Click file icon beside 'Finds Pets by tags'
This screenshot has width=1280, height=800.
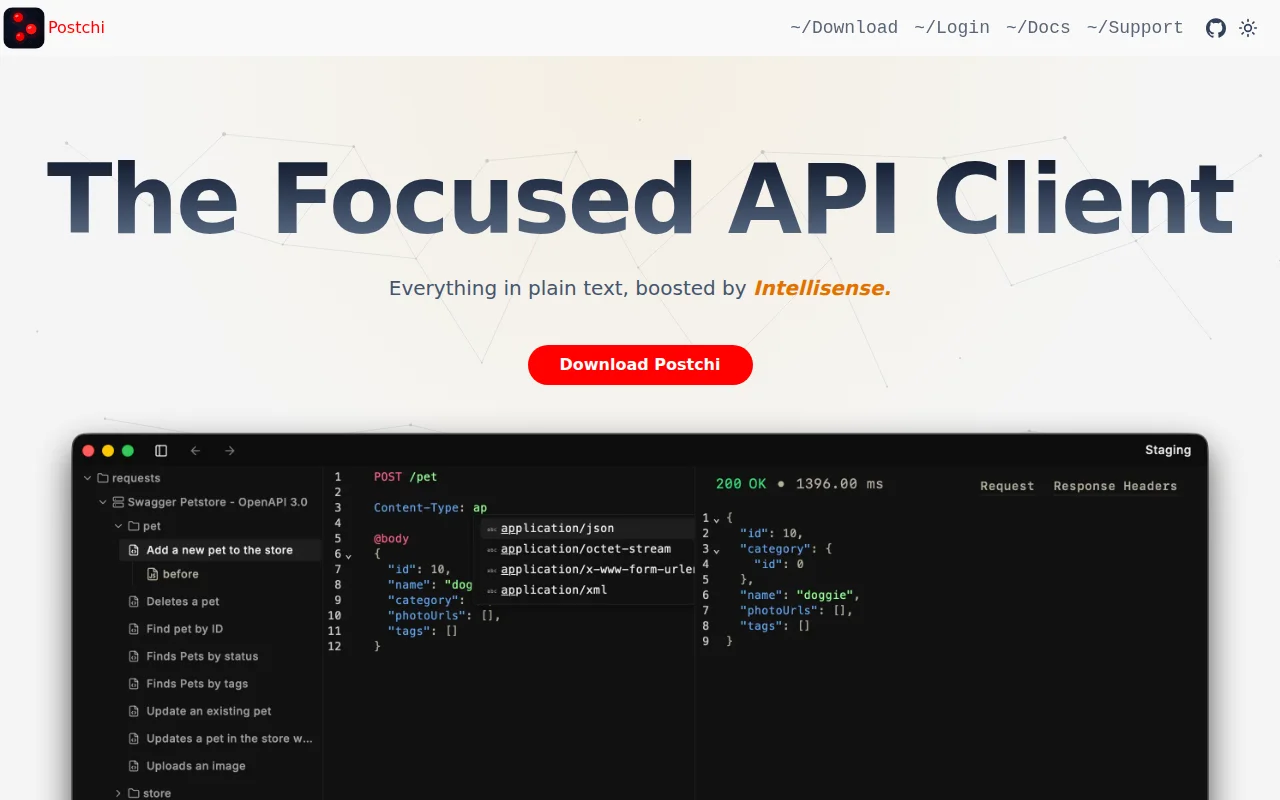click(x=134, y=684)
